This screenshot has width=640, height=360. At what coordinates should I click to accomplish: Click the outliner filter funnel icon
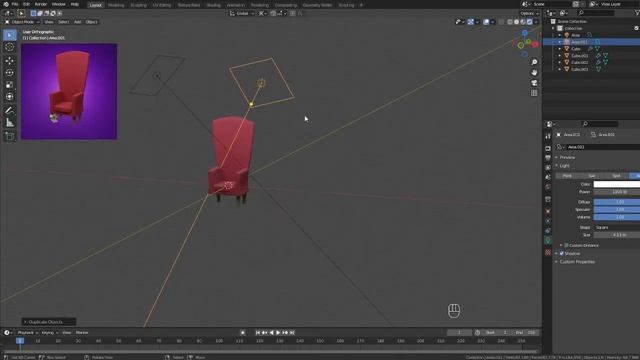637,13
